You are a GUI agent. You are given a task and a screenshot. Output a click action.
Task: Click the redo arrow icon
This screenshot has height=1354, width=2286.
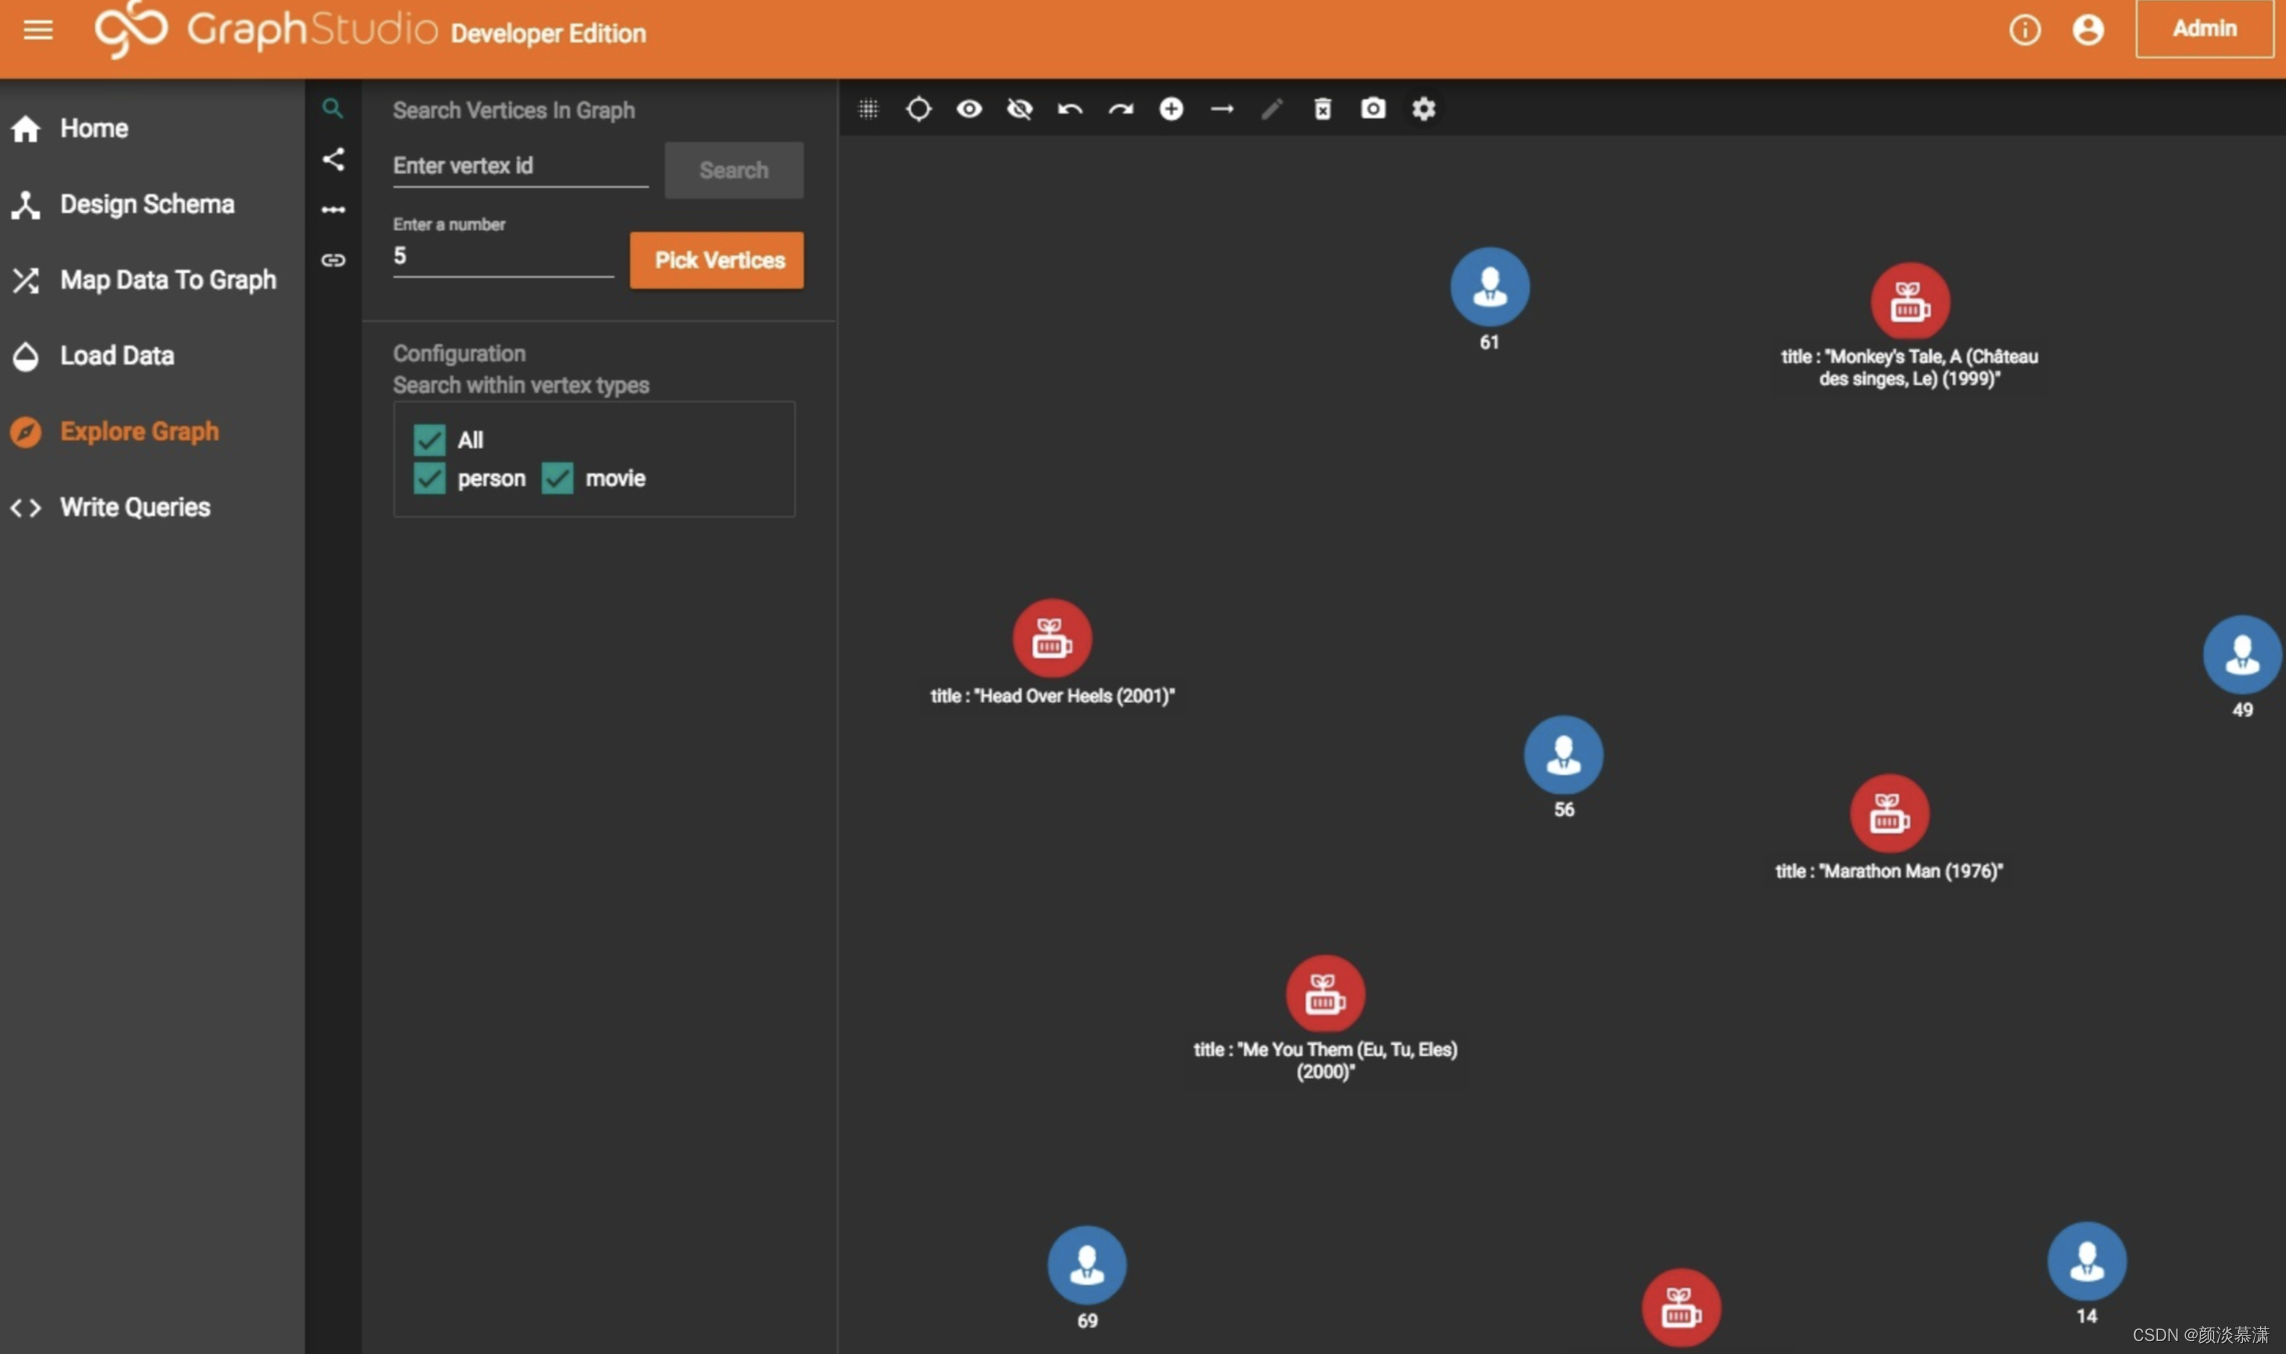1120,109
